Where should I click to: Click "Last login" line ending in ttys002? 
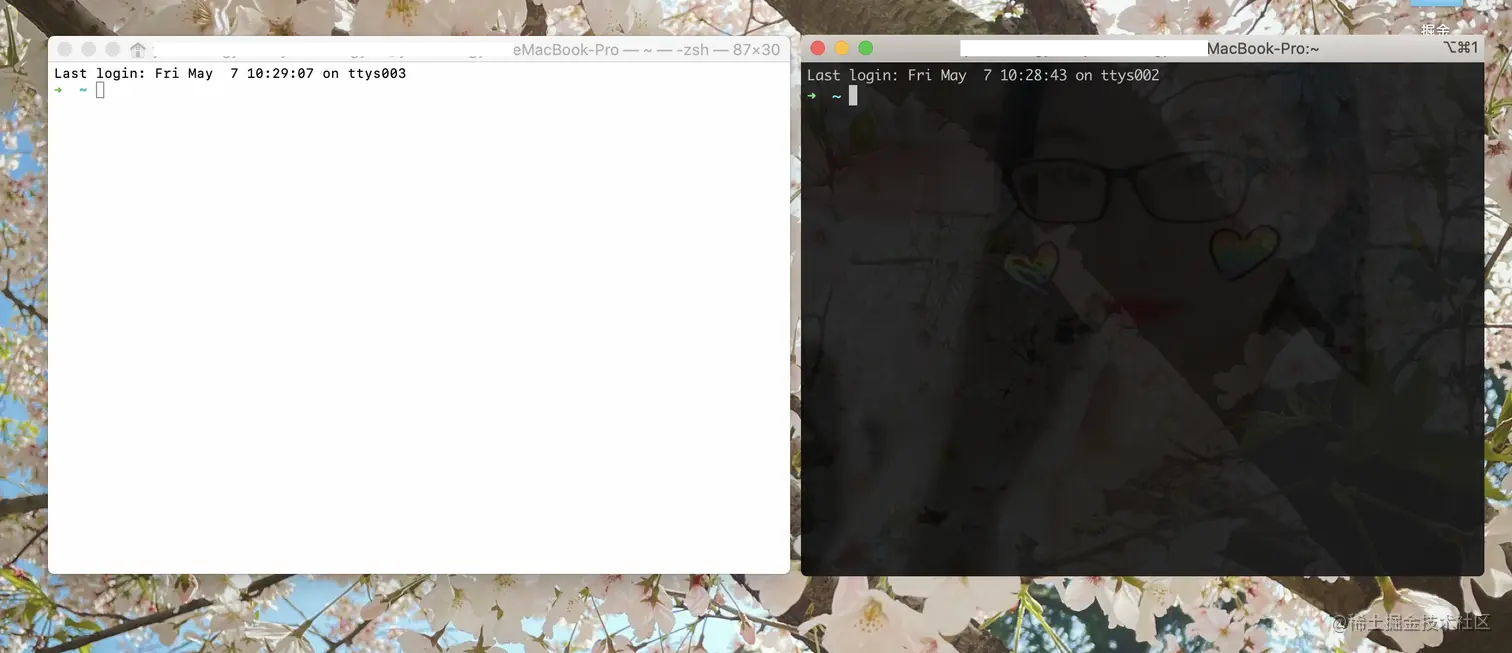click(983, 75)
